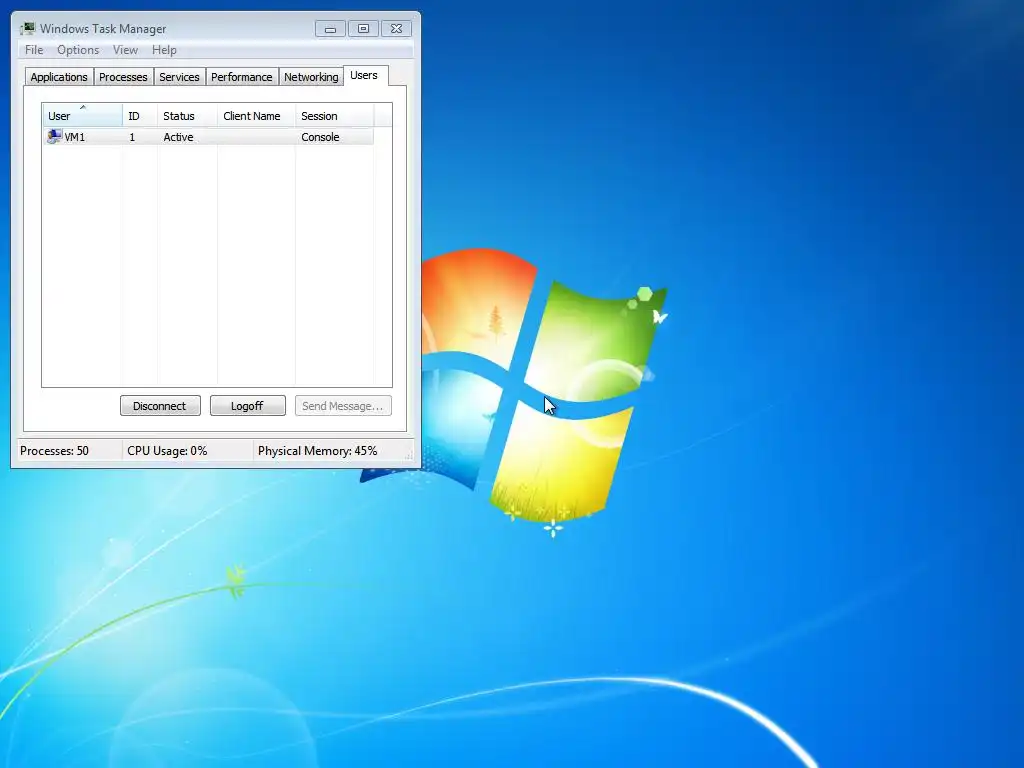The width and height of the screenshot is (1024, 768).
Task: Sort by the User column header
Action: pyautogui.click(x=82, y=116)
